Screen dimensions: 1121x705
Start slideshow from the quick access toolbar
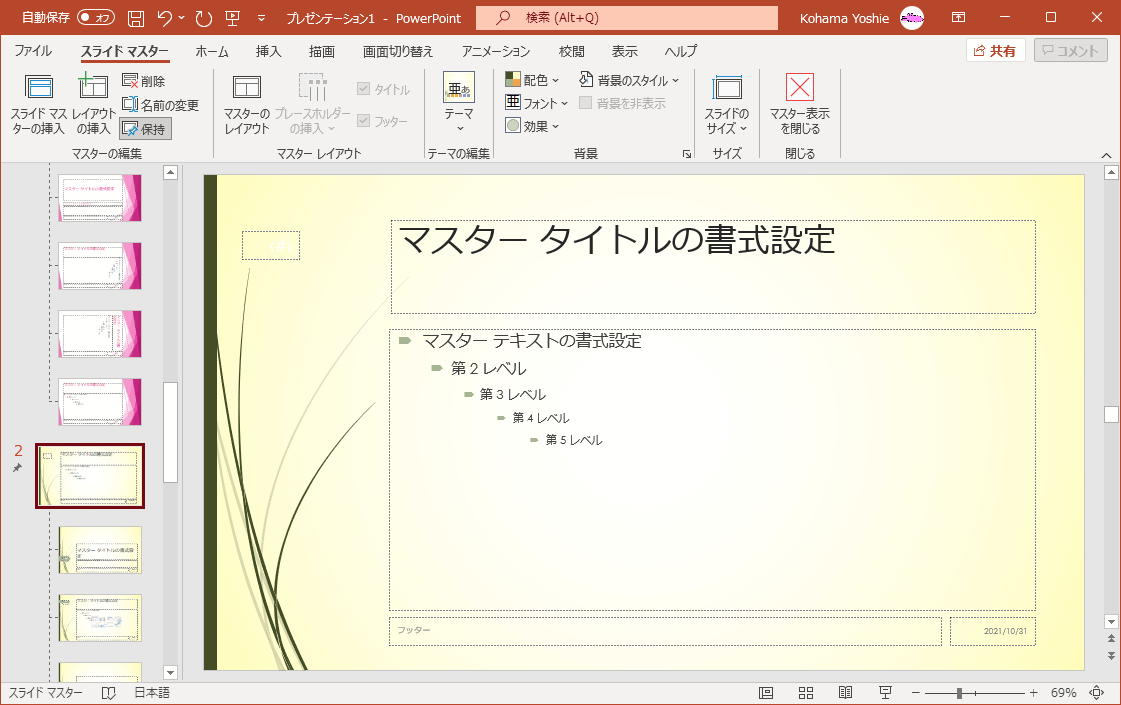232,19
